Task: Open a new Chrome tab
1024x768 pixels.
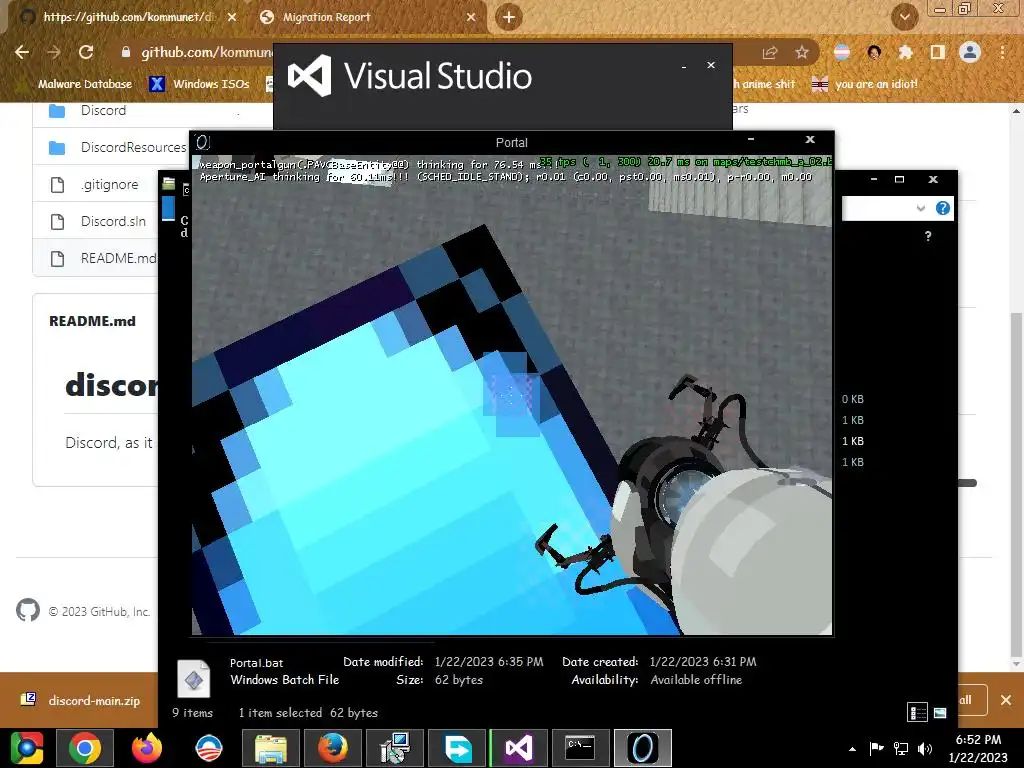Action: 509,17
